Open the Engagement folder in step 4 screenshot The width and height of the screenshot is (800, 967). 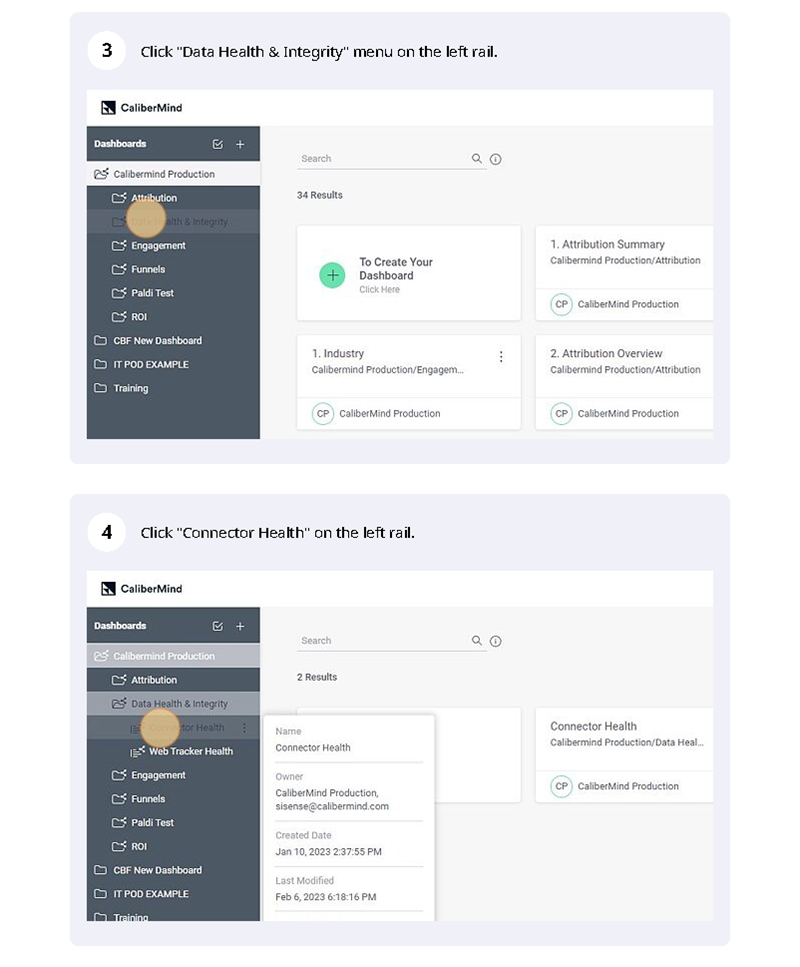[173, 775]
